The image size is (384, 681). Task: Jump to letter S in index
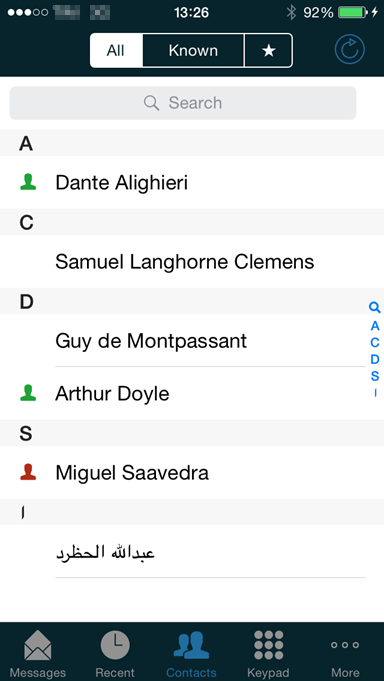tap(374, 376)
